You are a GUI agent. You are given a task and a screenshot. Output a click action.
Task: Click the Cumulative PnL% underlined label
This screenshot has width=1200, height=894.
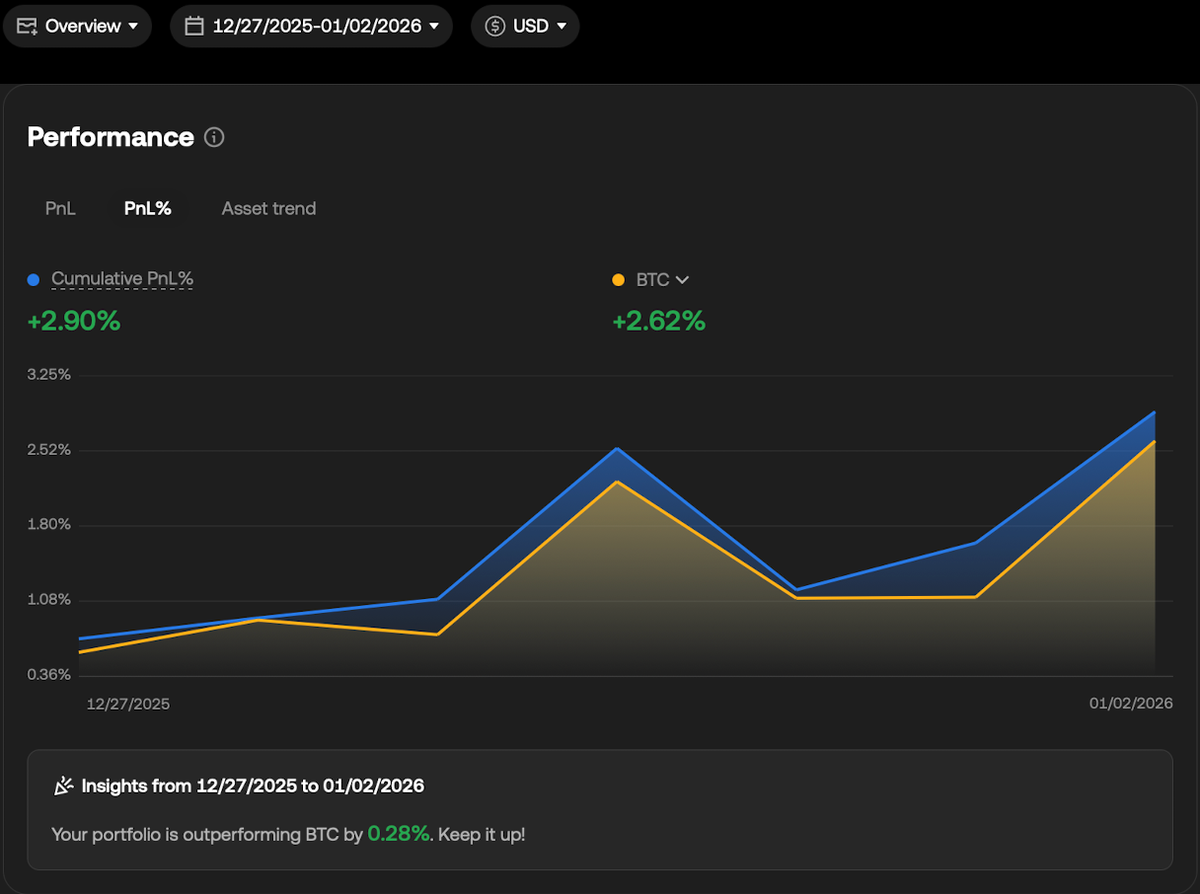[122, 280]
